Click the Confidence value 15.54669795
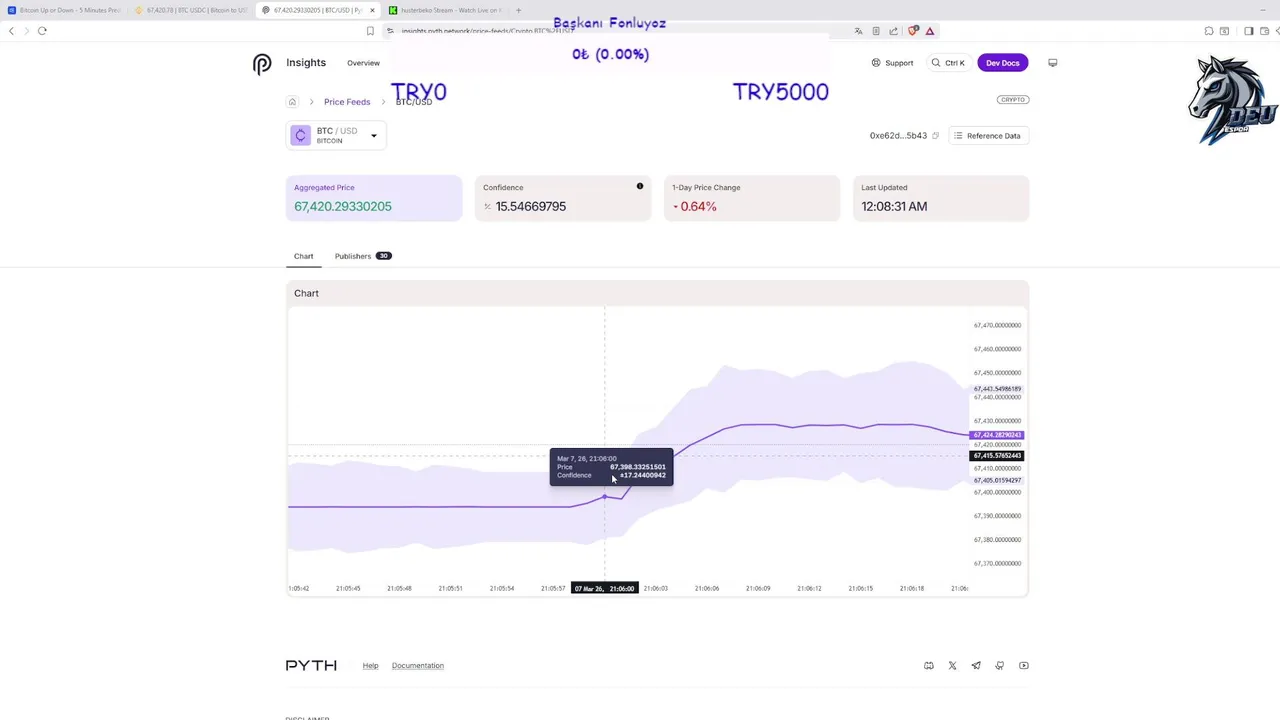Image resolution: width=1280 pixels, height=720 pixels. [x=531, y=207]
